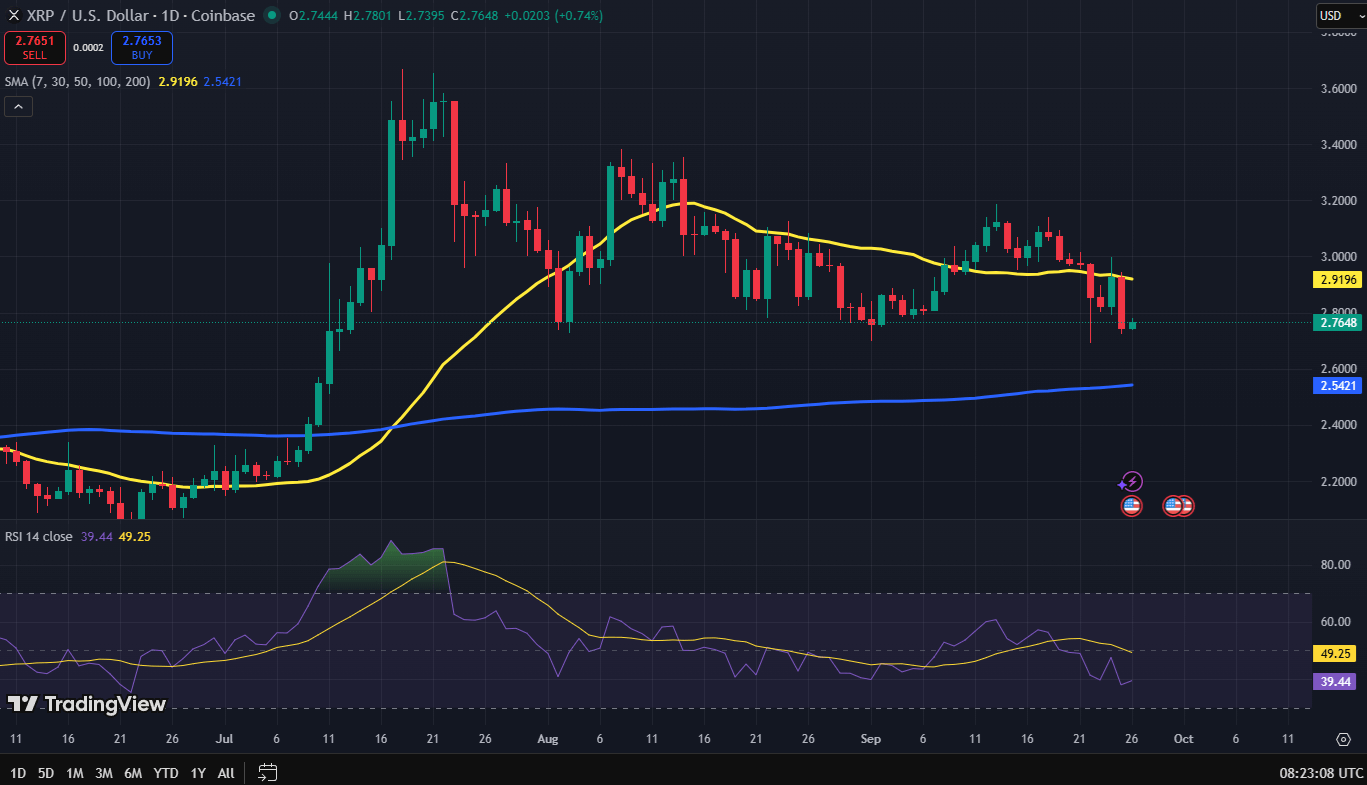The height and width of the screenshot is (785, 1367).
Task: Click the yellow 2.9196 price label on the scale
Action: click(1337, 280)
